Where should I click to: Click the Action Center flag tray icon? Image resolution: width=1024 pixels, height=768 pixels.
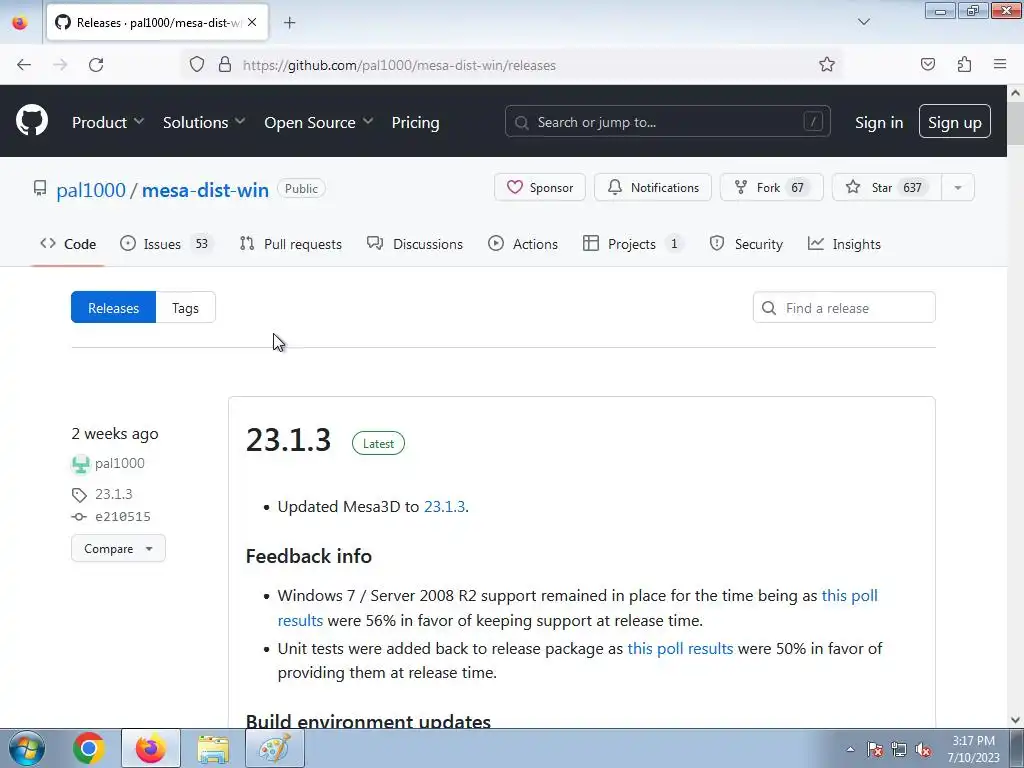[874, 750]
